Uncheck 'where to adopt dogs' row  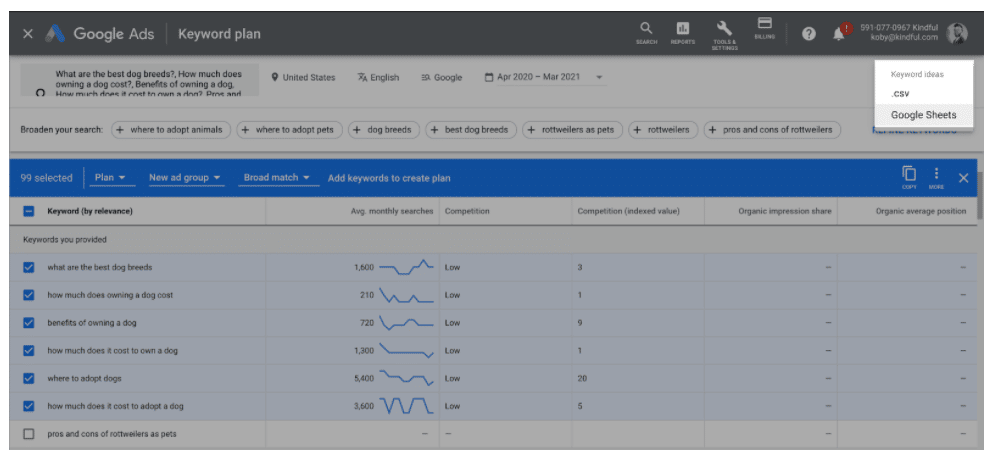pyautogui.click(x=28, y=378)
